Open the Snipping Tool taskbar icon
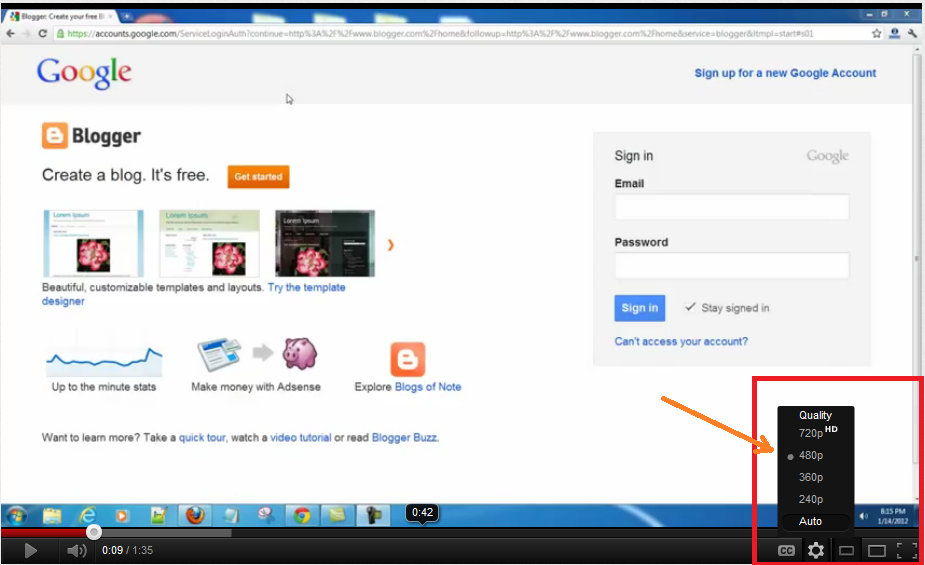The image size is (925, 565). coord(265,516)
